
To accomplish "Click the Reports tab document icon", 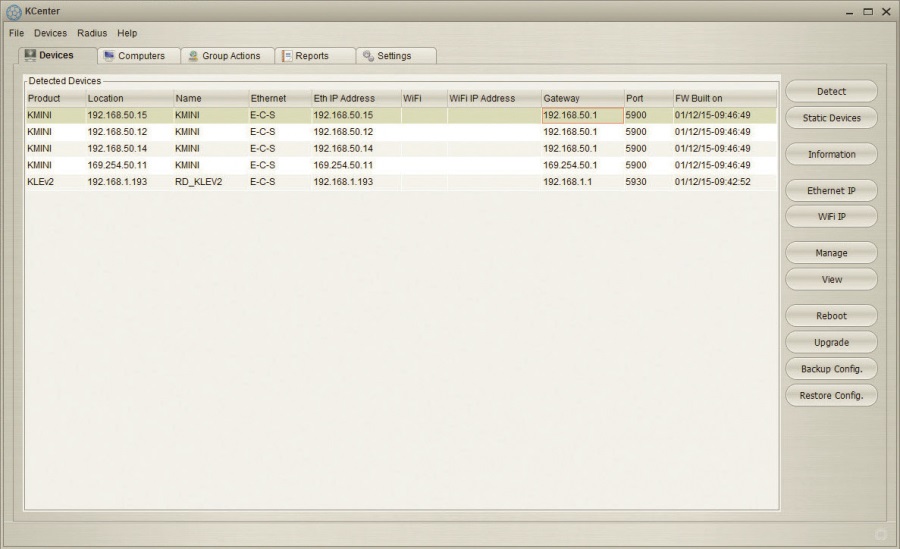I will [287, 56].
